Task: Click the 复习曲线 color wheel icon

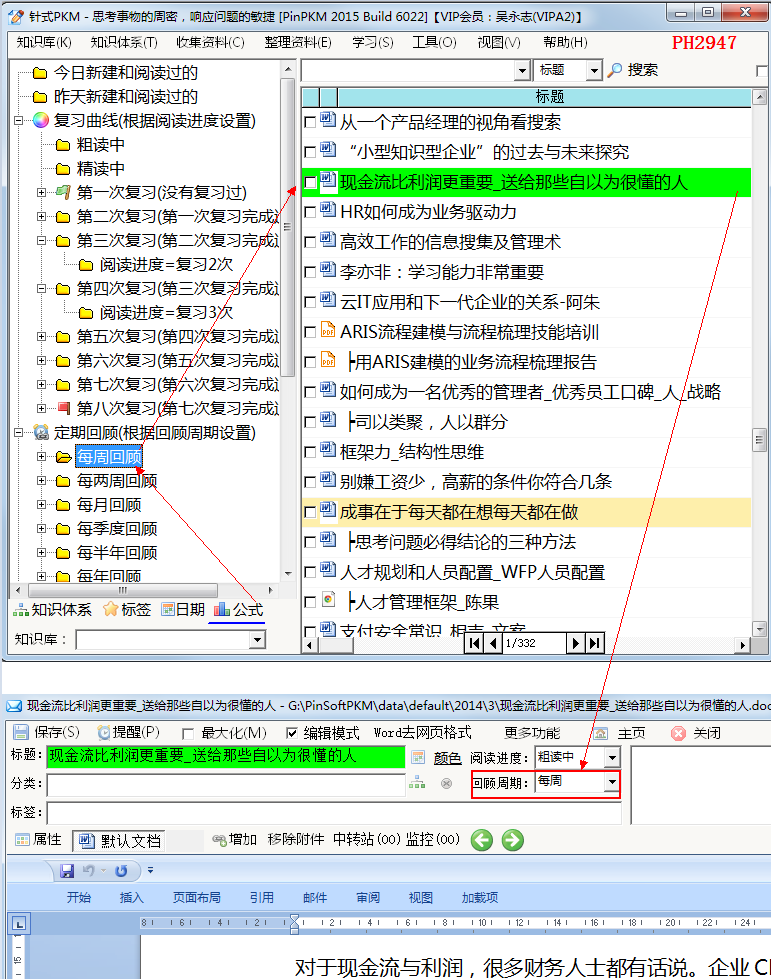Action: pos(41,120)
